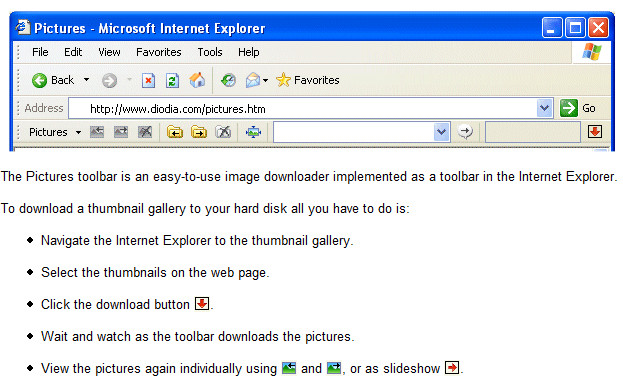Viewport: 623px width, 386px height.
Task: Open the File menu
Action: click(40, 52)
